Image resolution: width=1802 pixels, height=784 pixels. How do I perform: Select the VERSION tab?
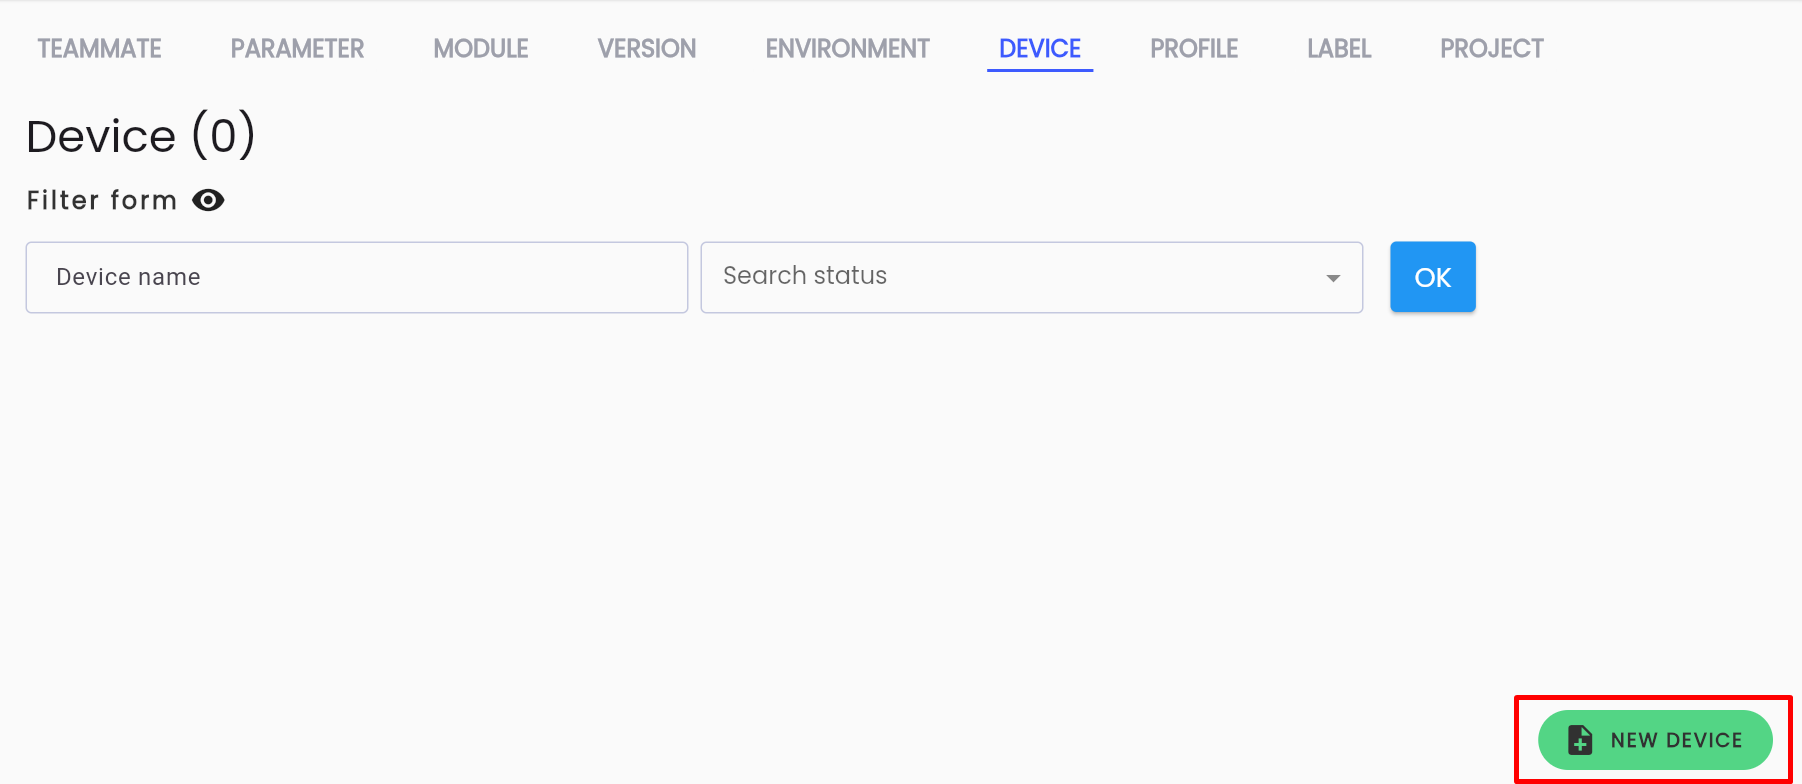point(647,49)
